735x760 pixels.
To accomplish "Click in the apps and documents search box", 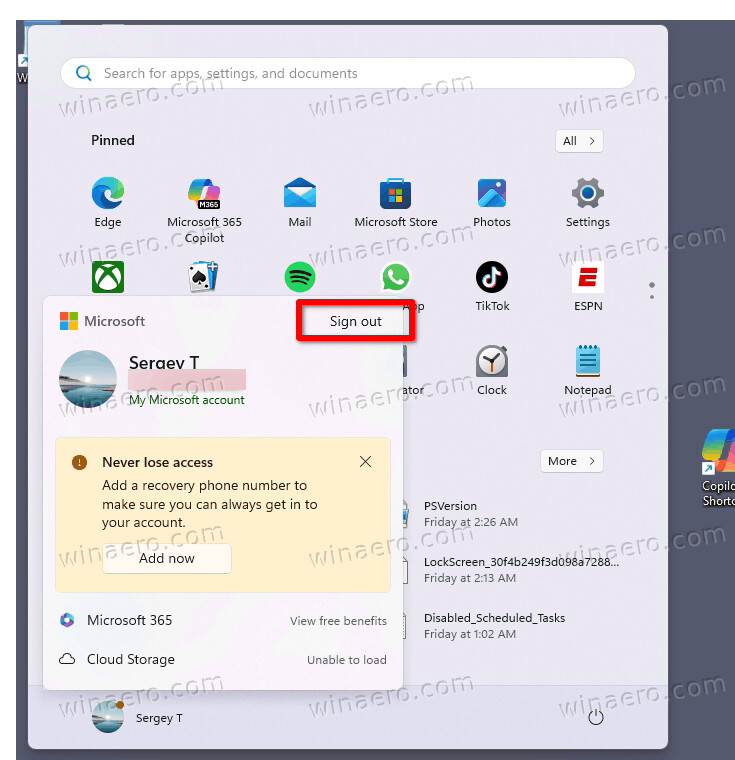I will point(348,73).
